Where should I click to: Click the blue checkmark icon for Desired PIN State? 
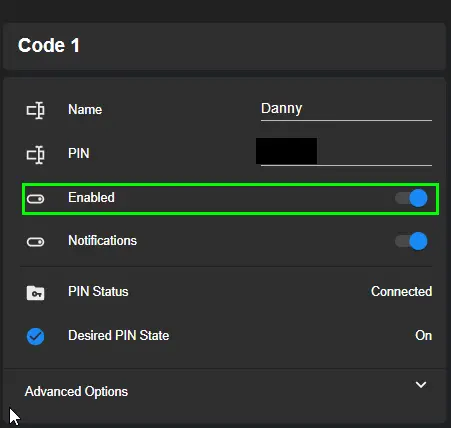[35, 336]
